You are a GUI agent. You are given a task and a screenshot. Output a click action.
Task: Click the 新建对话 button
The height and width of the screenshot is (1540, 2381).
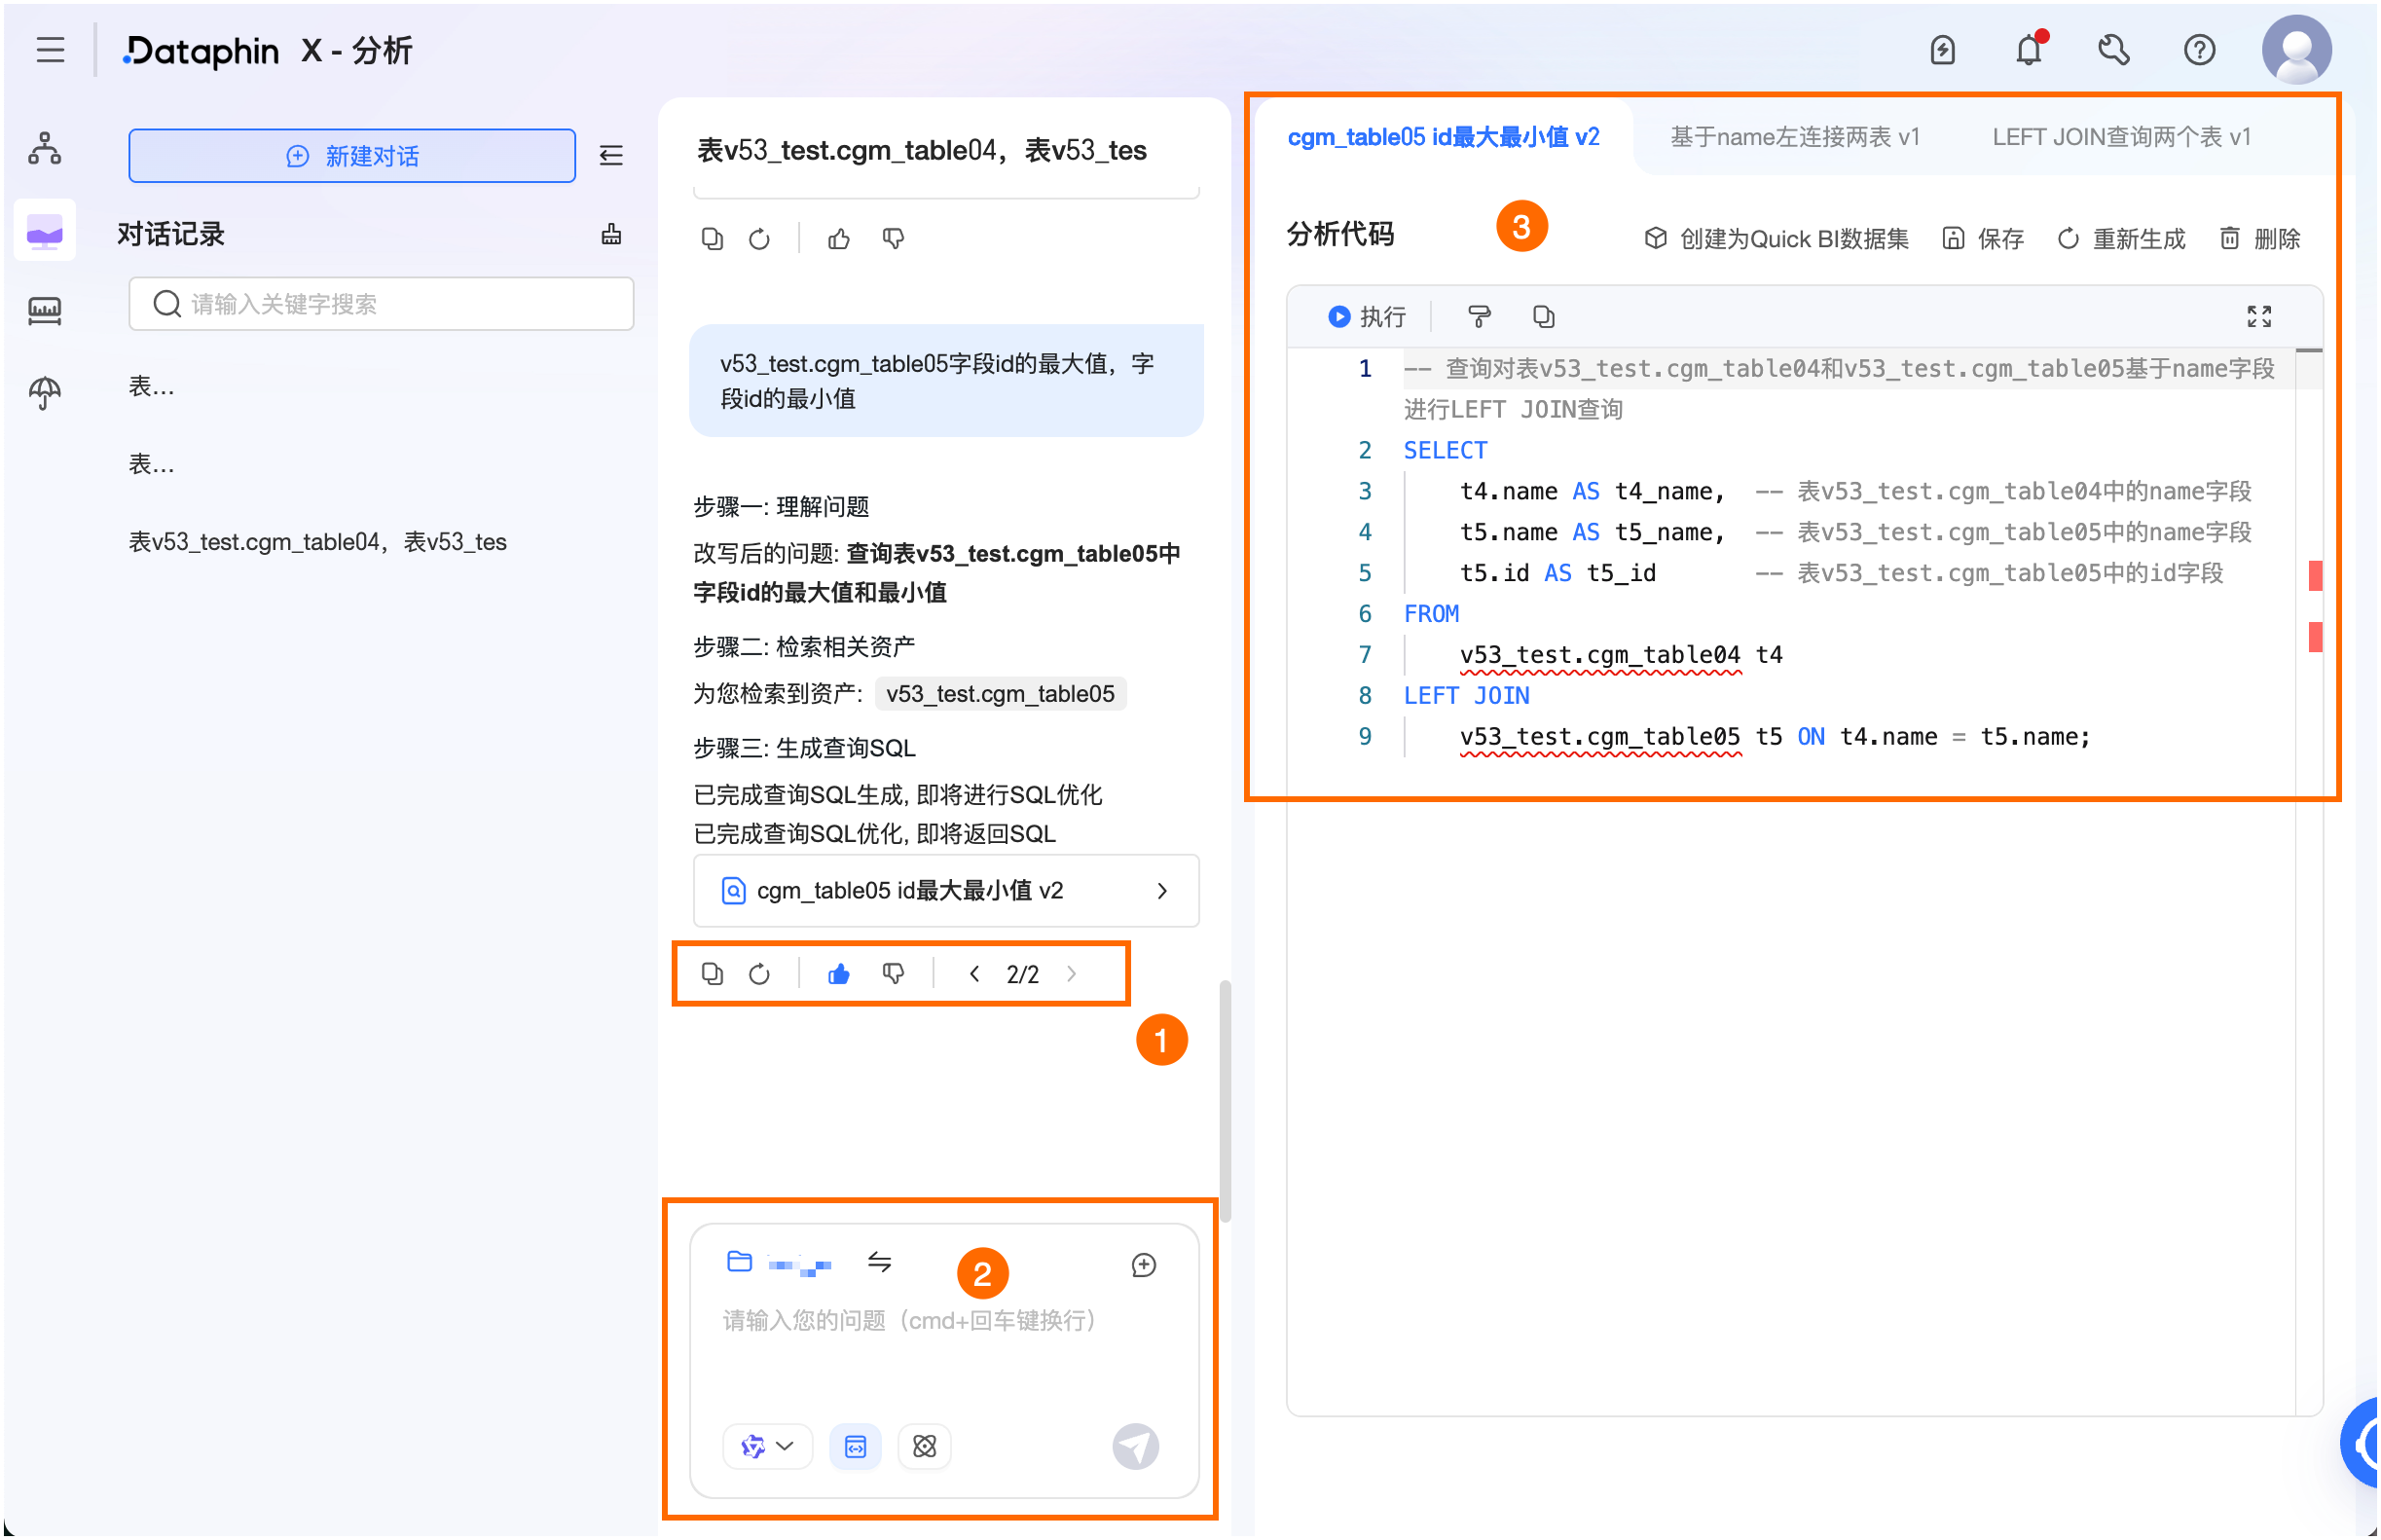[352, 156]
